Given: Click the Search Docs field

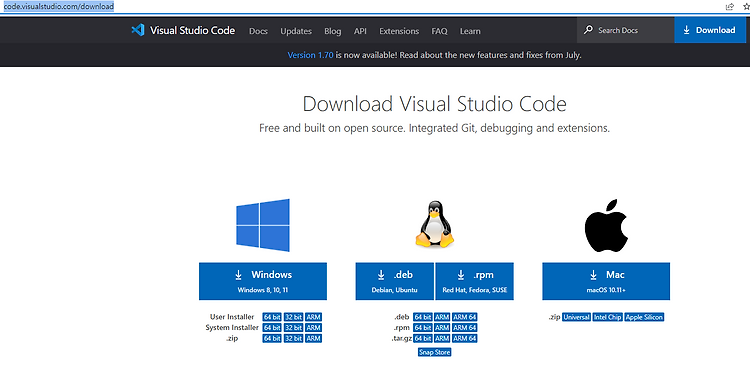Looking at the screenshot, I should click(x=626, y=30).
